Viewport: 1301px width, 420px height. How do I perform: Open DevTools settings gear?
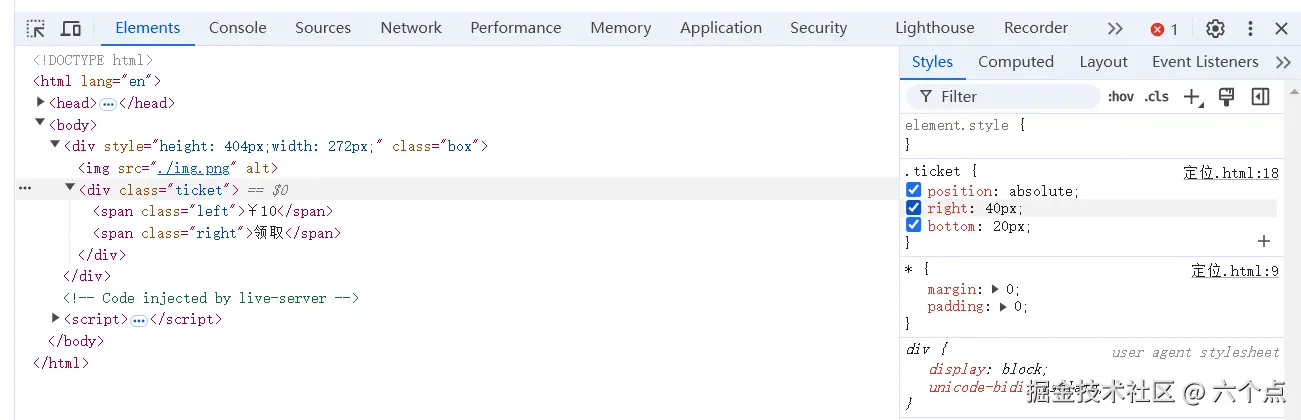[x=1215, y=29]
